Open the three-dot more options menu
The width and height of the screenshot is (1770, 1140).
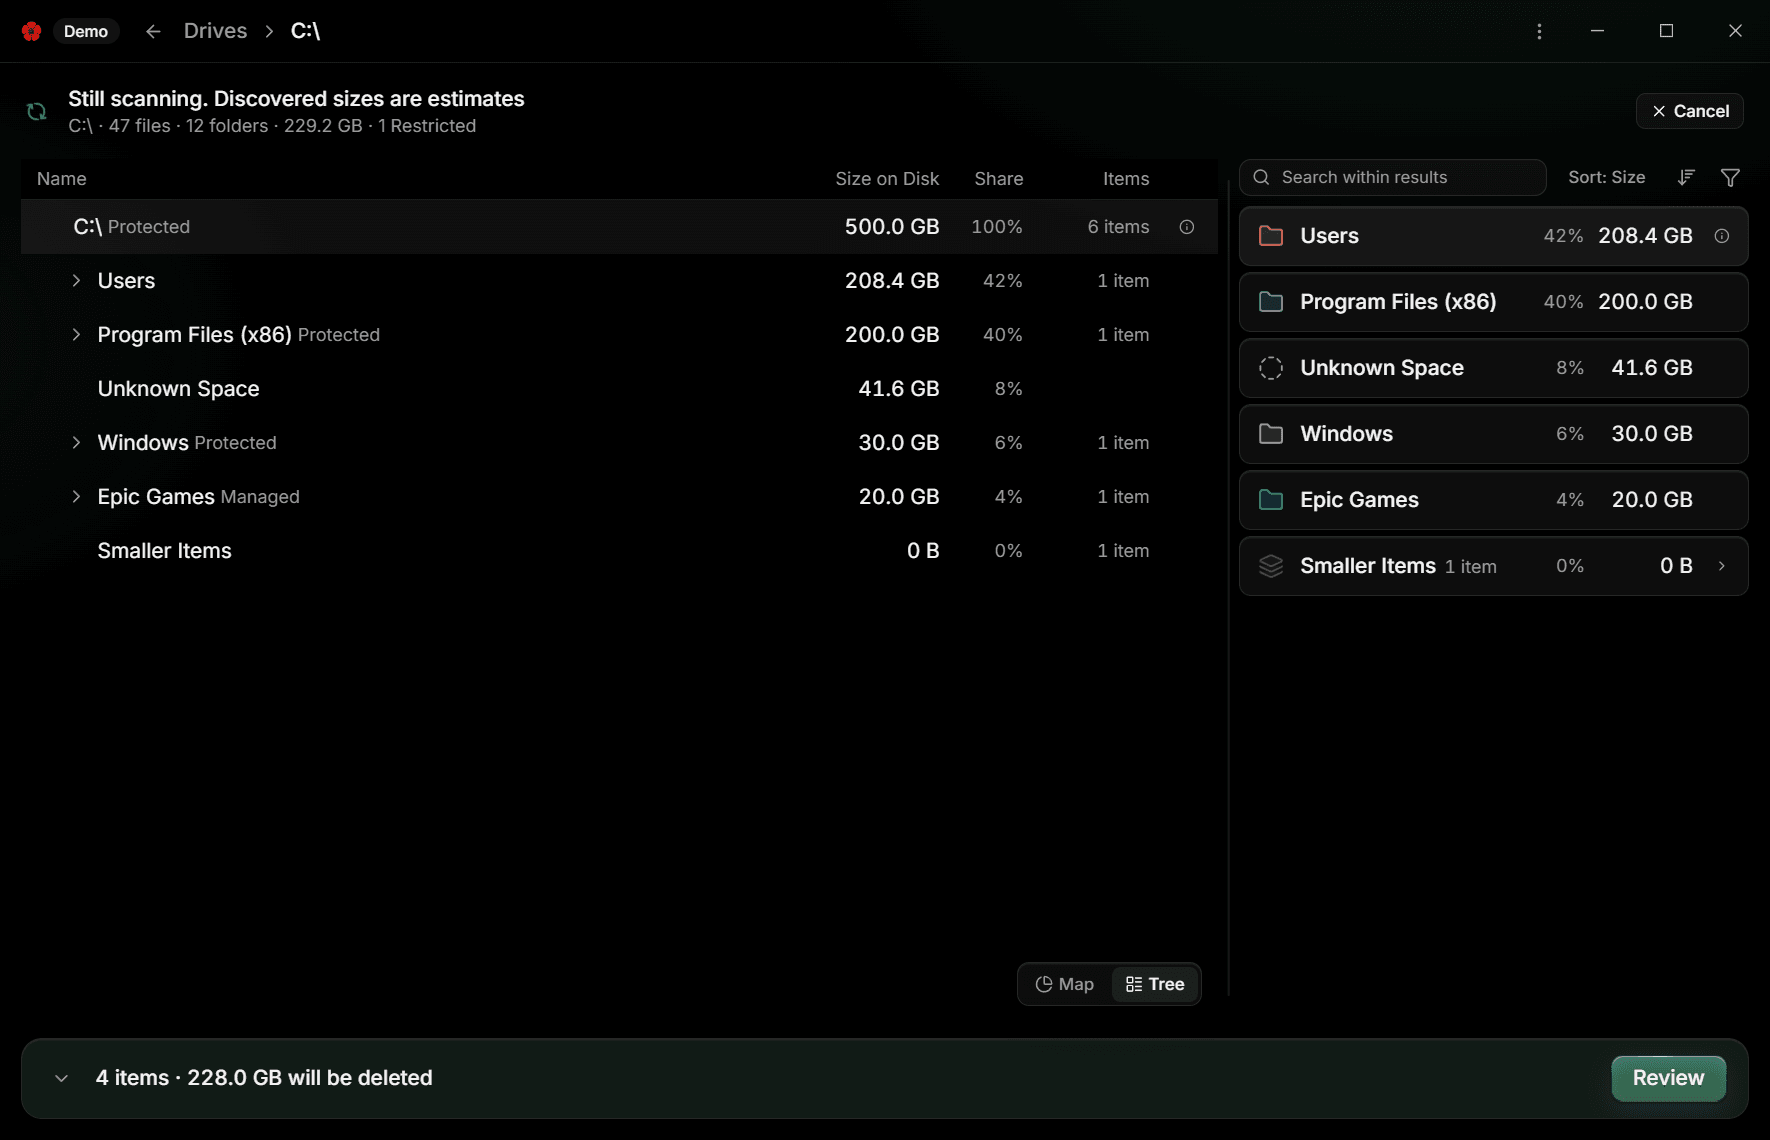pyautogui.click(x=1539, y=31)
